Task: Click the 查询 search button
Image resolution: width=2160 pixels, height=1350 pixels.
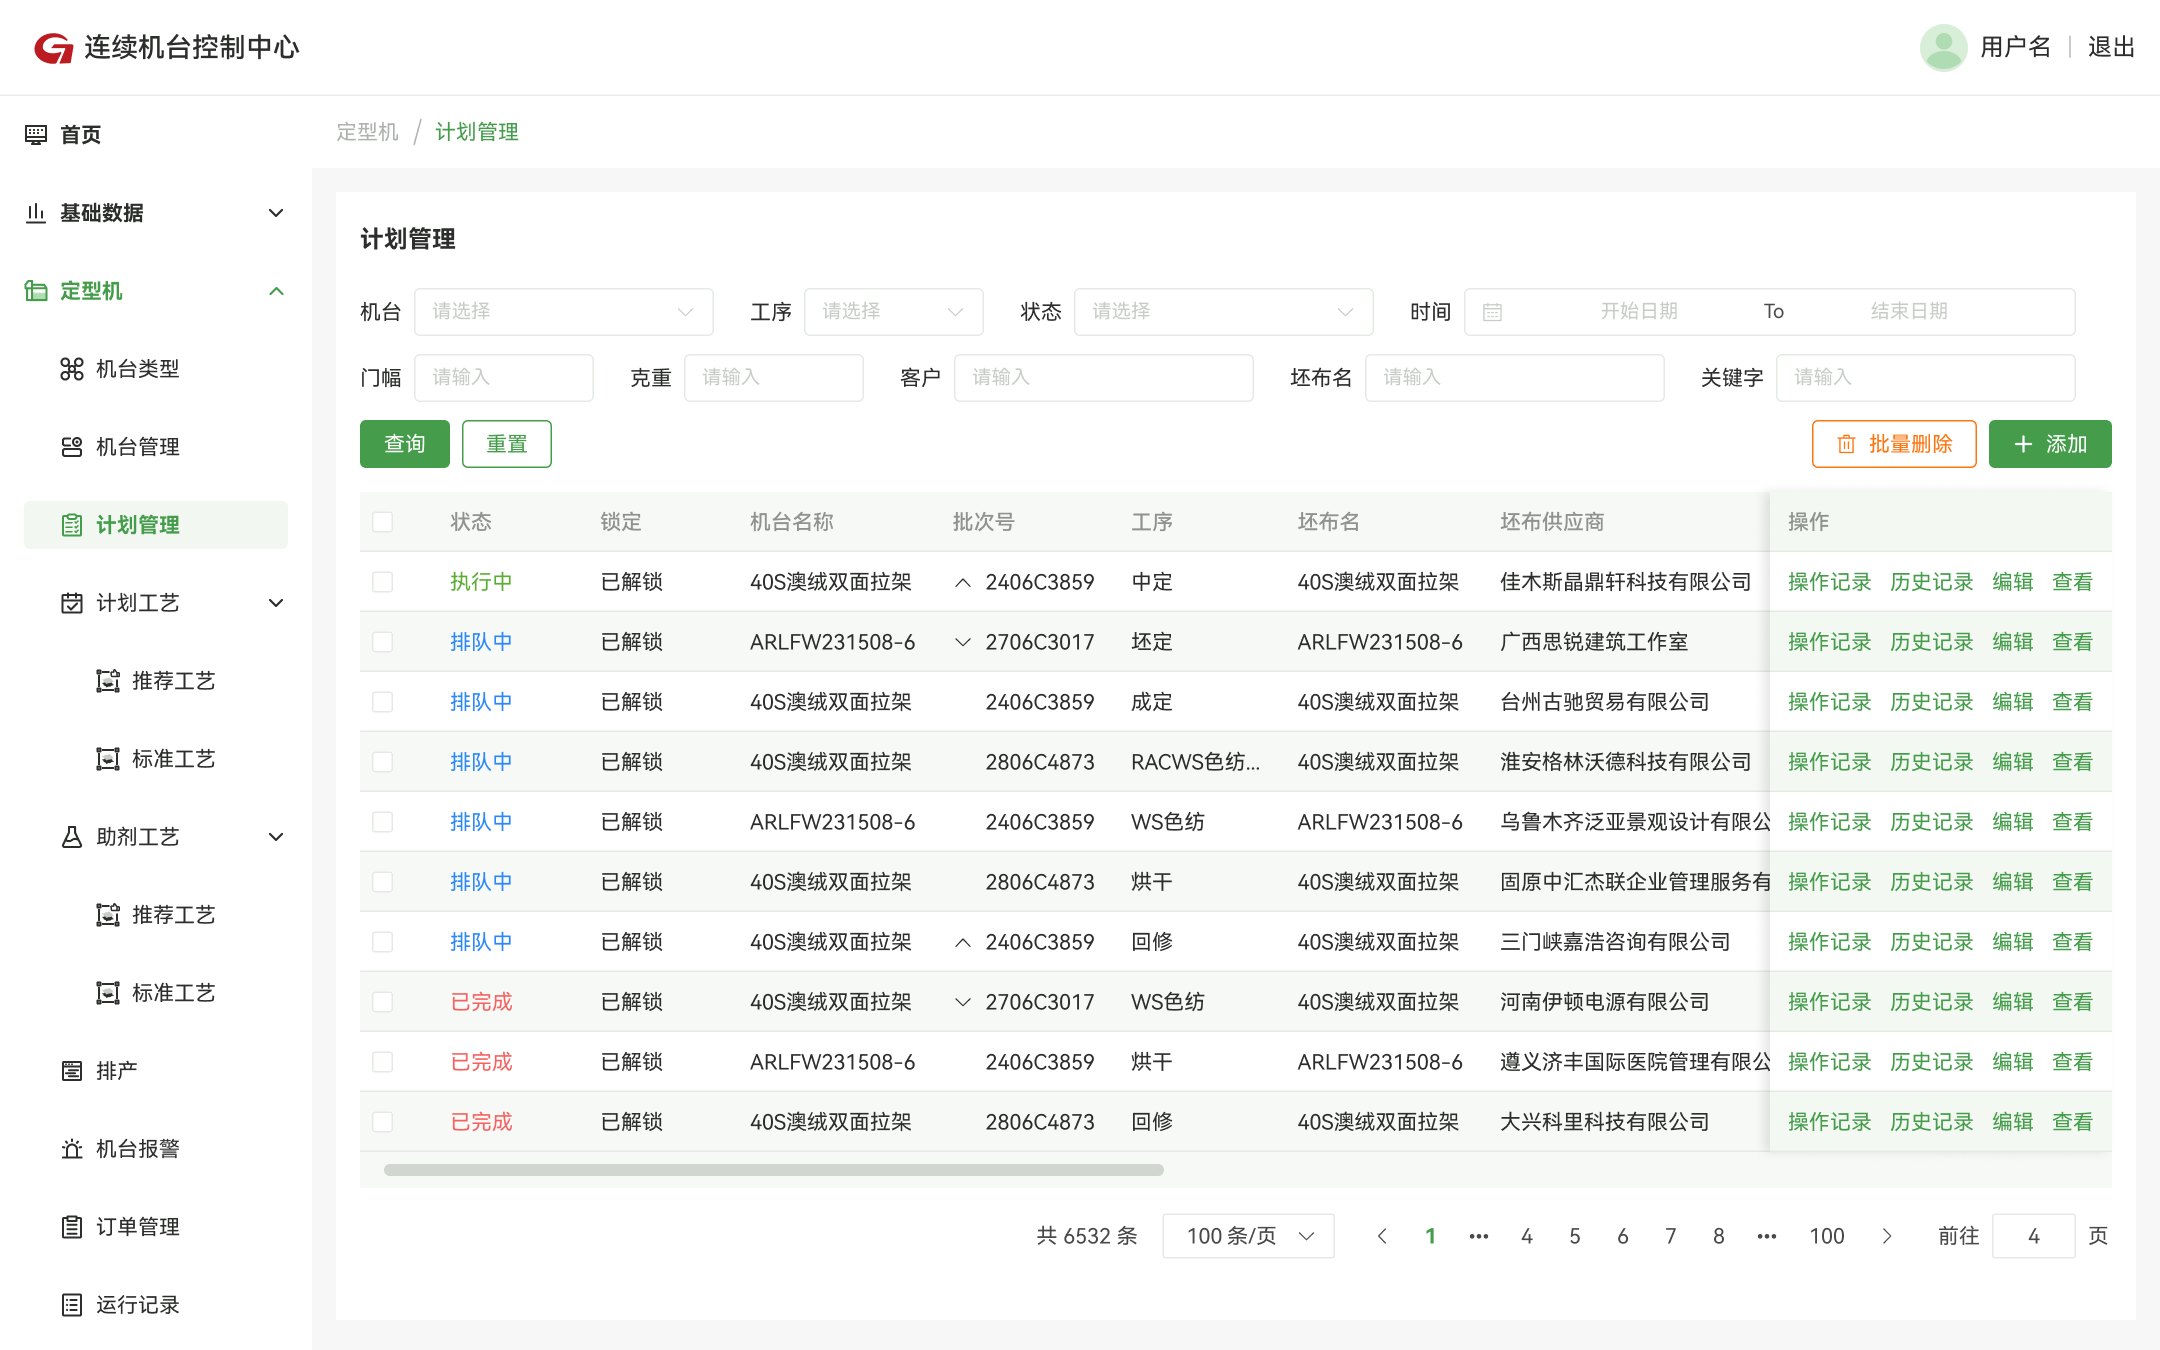Action: pyautogui.click(x=405, y=444)
